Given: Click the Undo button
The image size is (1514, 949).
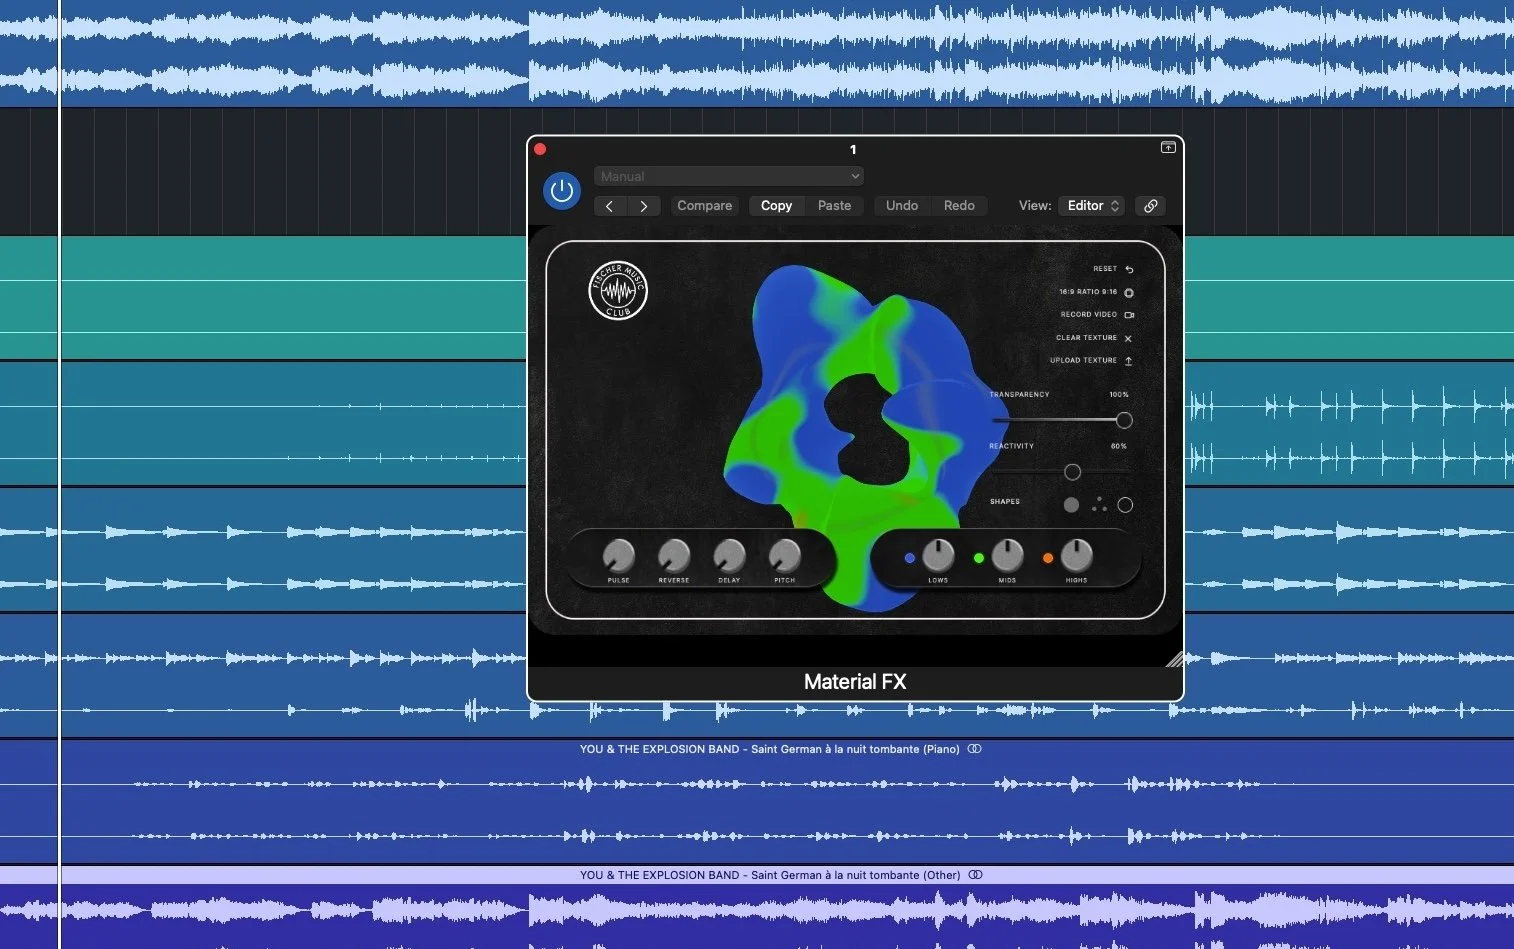Looking at the screenshot, I should click(902, 206).
